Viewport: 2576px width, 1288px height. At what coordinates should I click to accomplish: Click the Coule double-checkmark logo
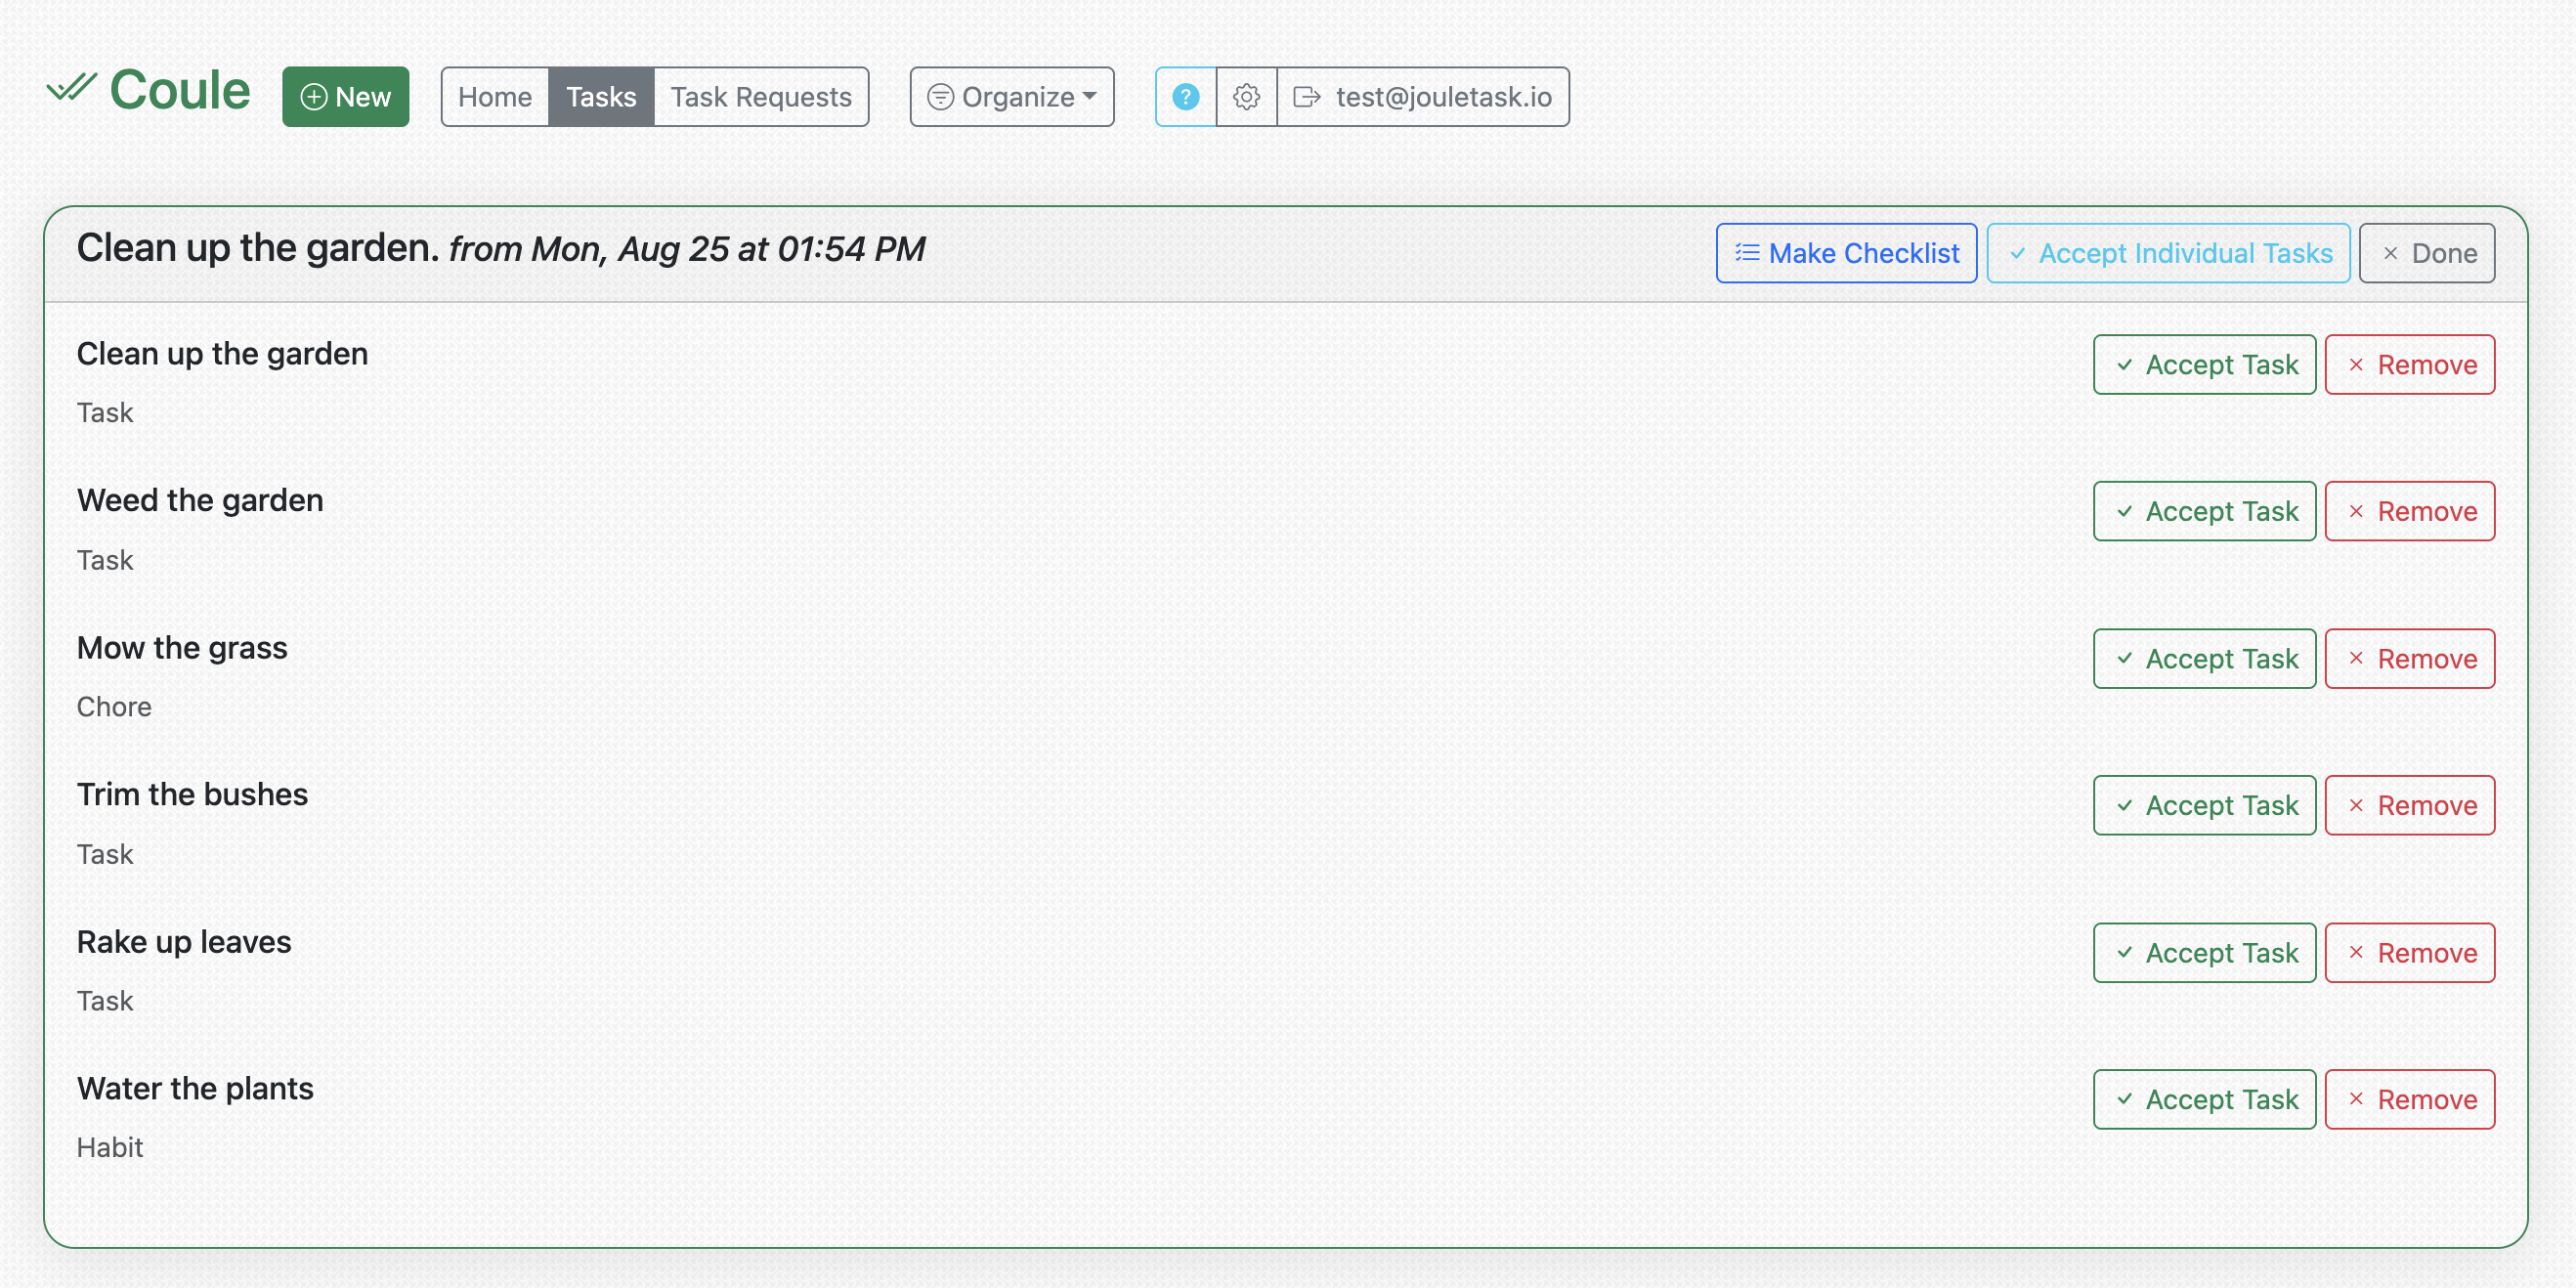pyautogui.click(x=71, y=89)
